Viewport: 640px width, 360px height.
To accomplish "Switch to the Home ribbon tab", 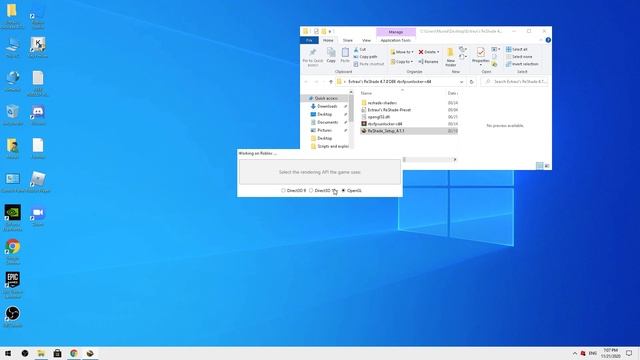I will 328,40.
